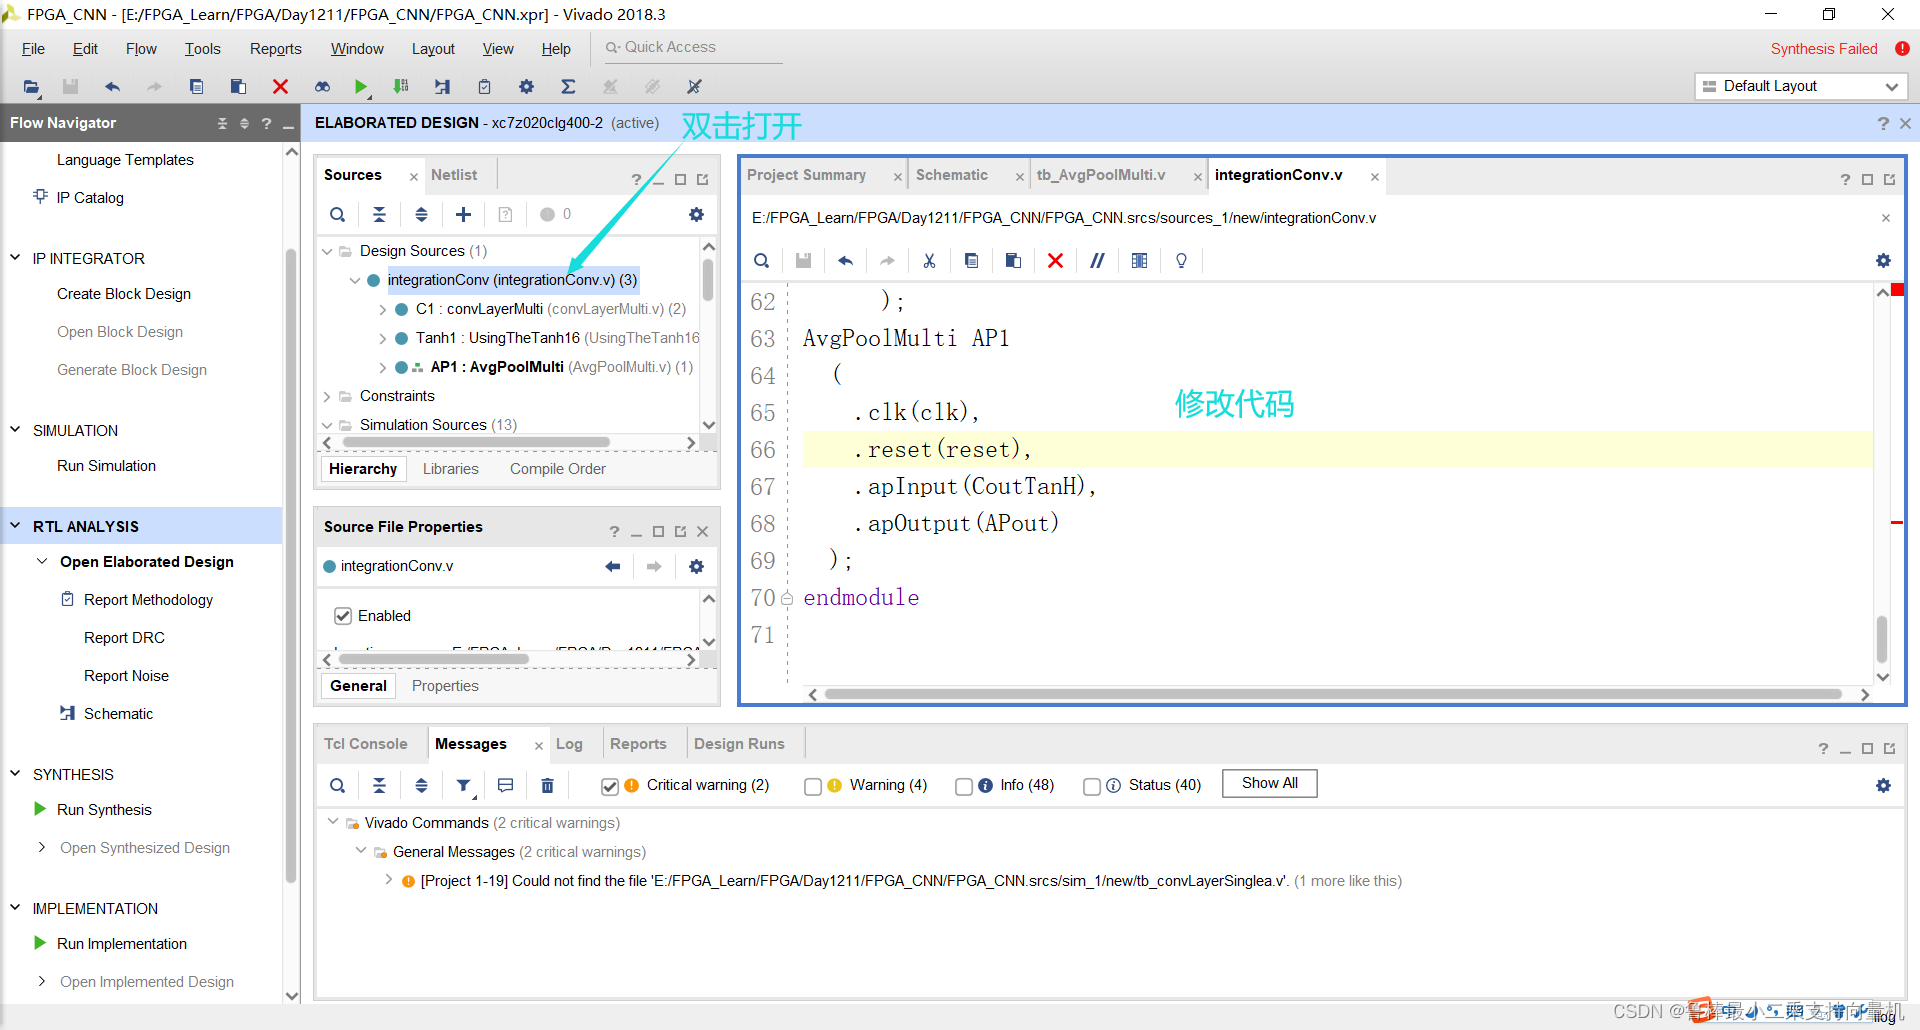Image resolution: width=1920 pixels, height=1030 pixels.
Task: Click the editor search magnifier icon
Action: (x=761, y=260)
